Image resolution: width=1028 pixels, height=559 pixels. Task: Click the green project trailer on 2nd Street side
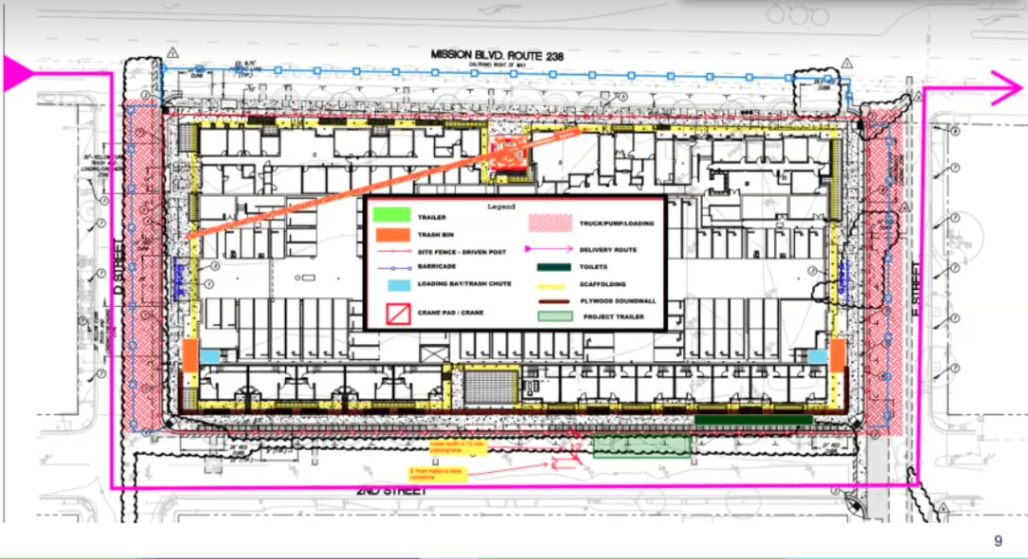click(641, 447)
